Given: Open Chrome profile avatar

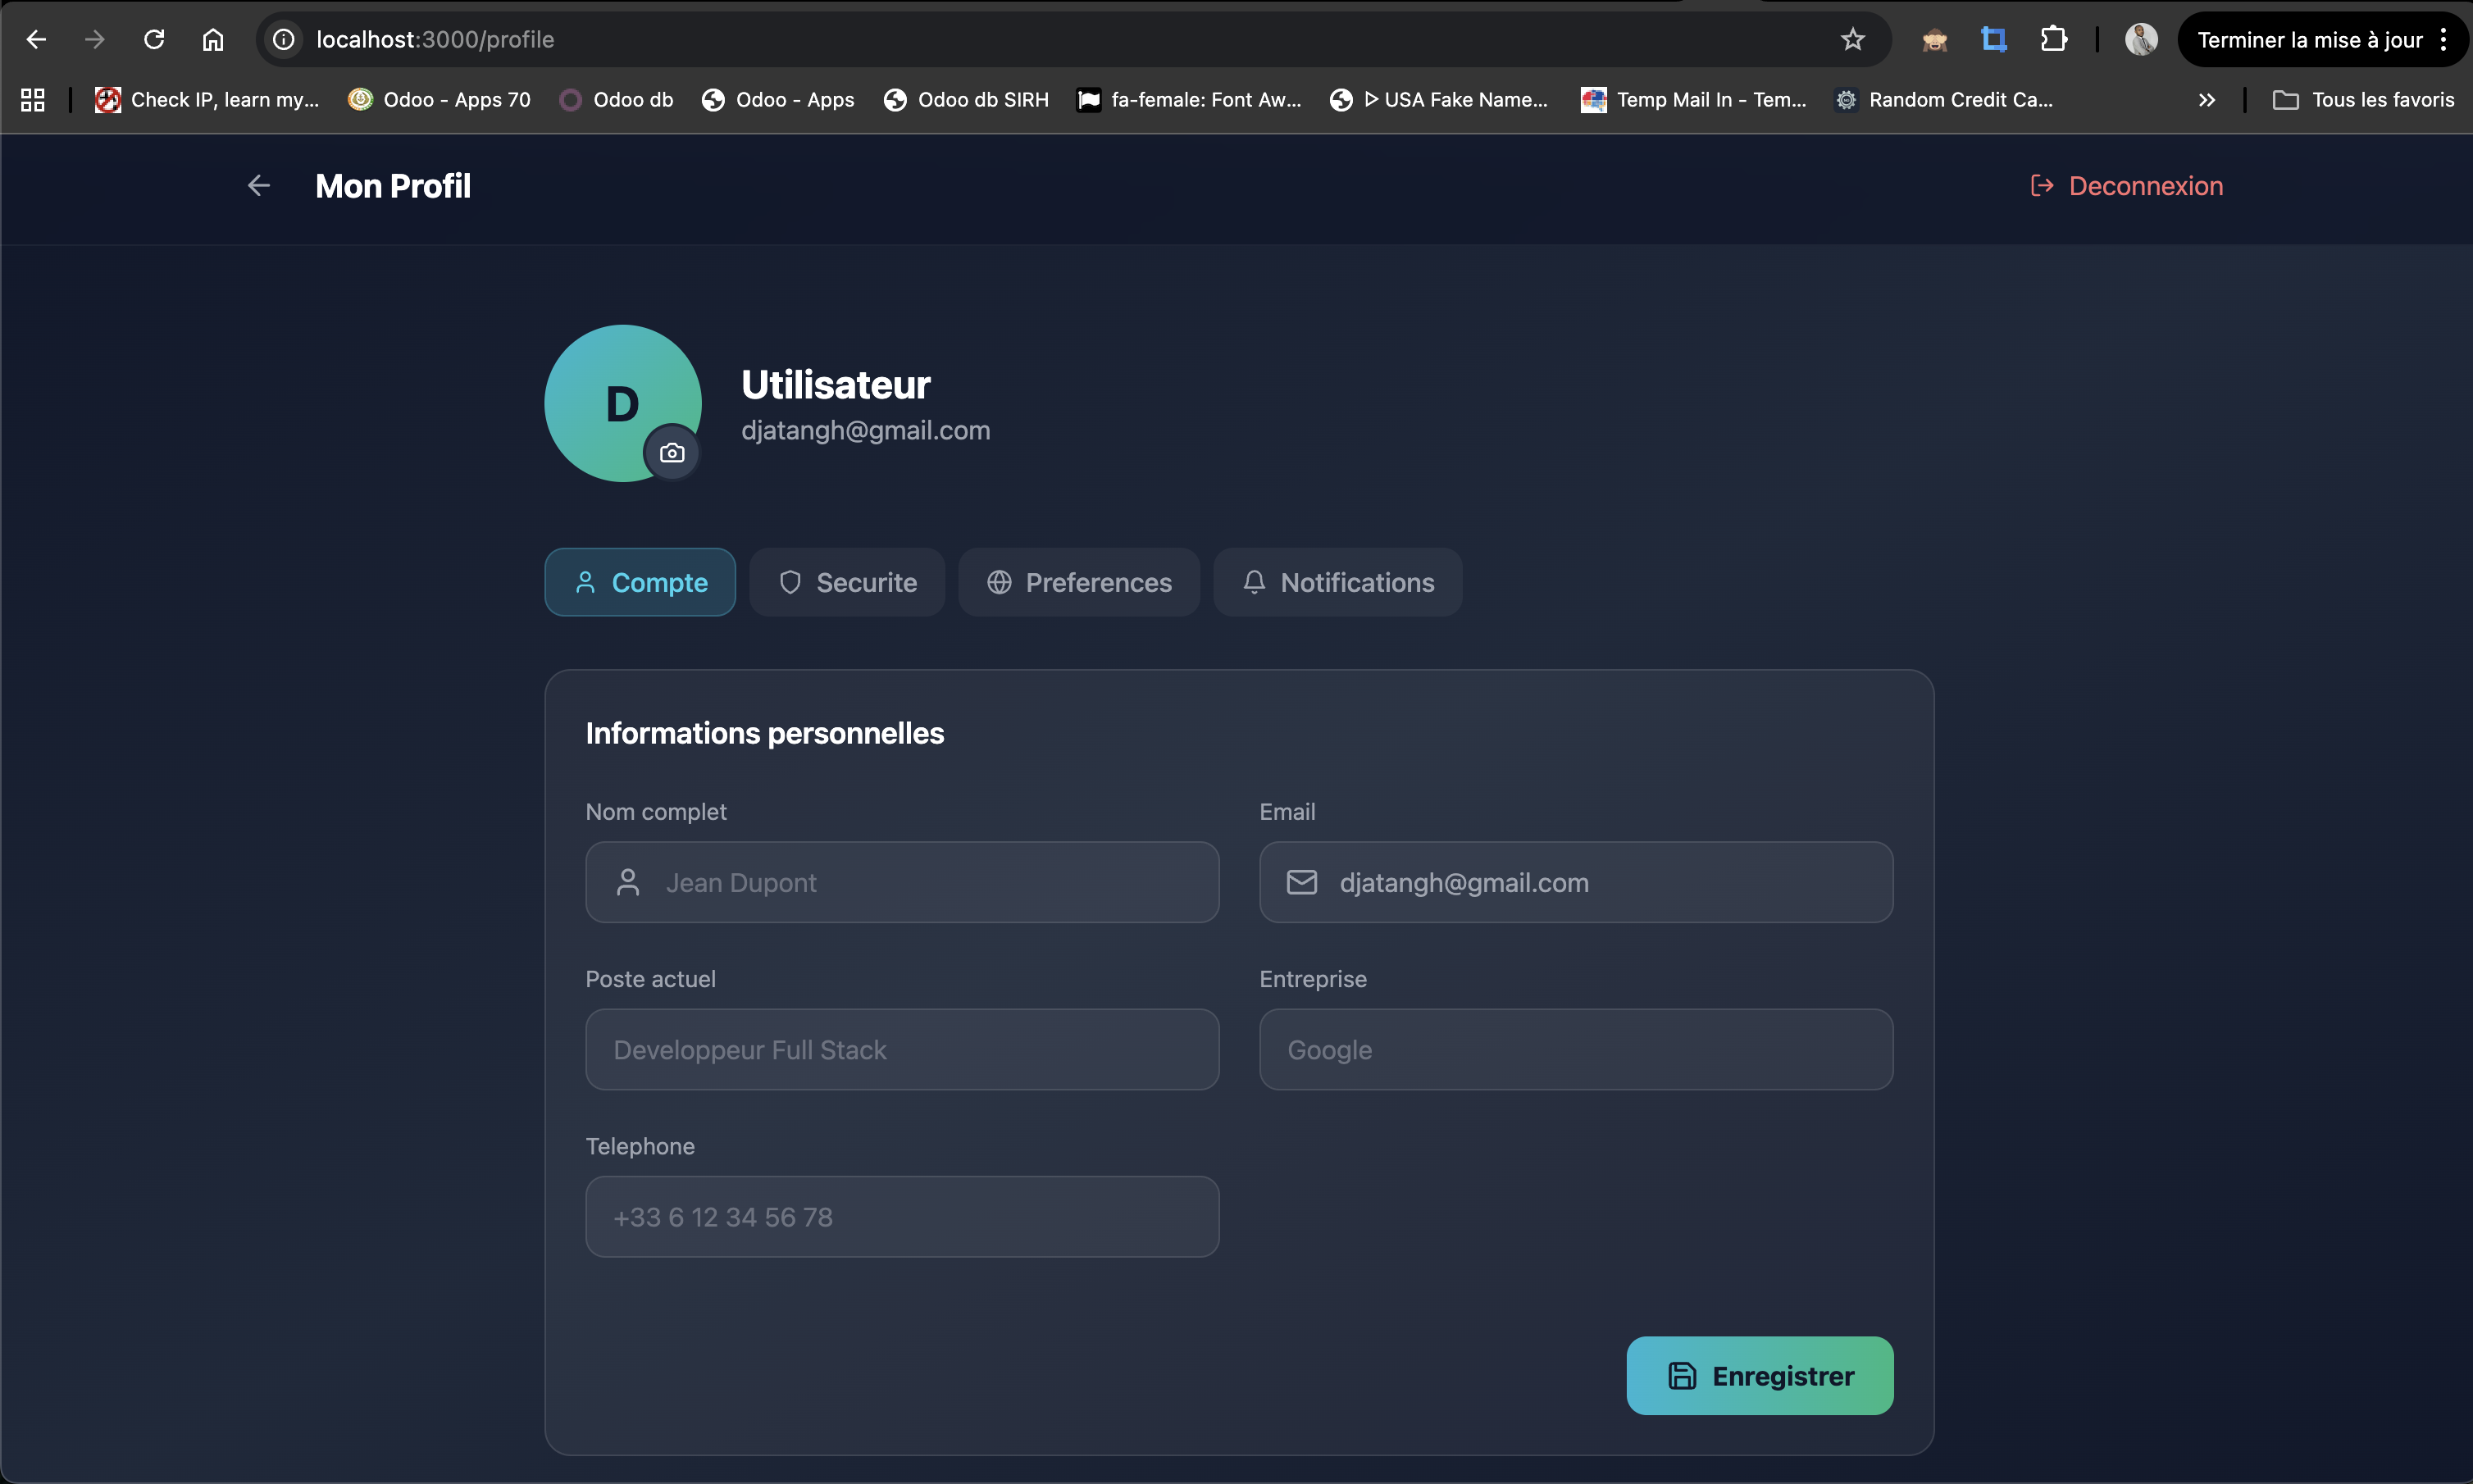Looking at the screenshot, I should 2140,40.
